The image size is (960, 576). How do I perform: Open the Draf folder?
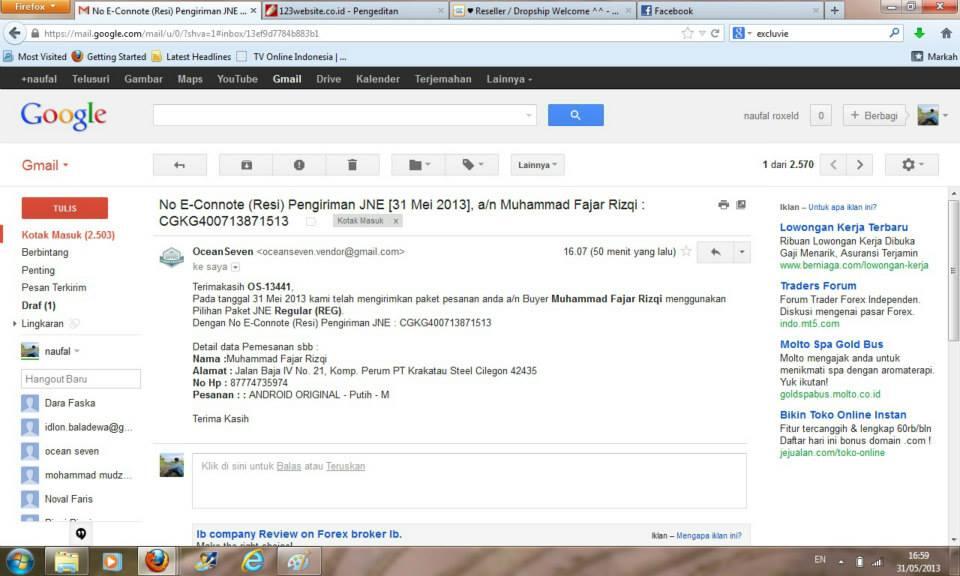[x=39, y=305]
